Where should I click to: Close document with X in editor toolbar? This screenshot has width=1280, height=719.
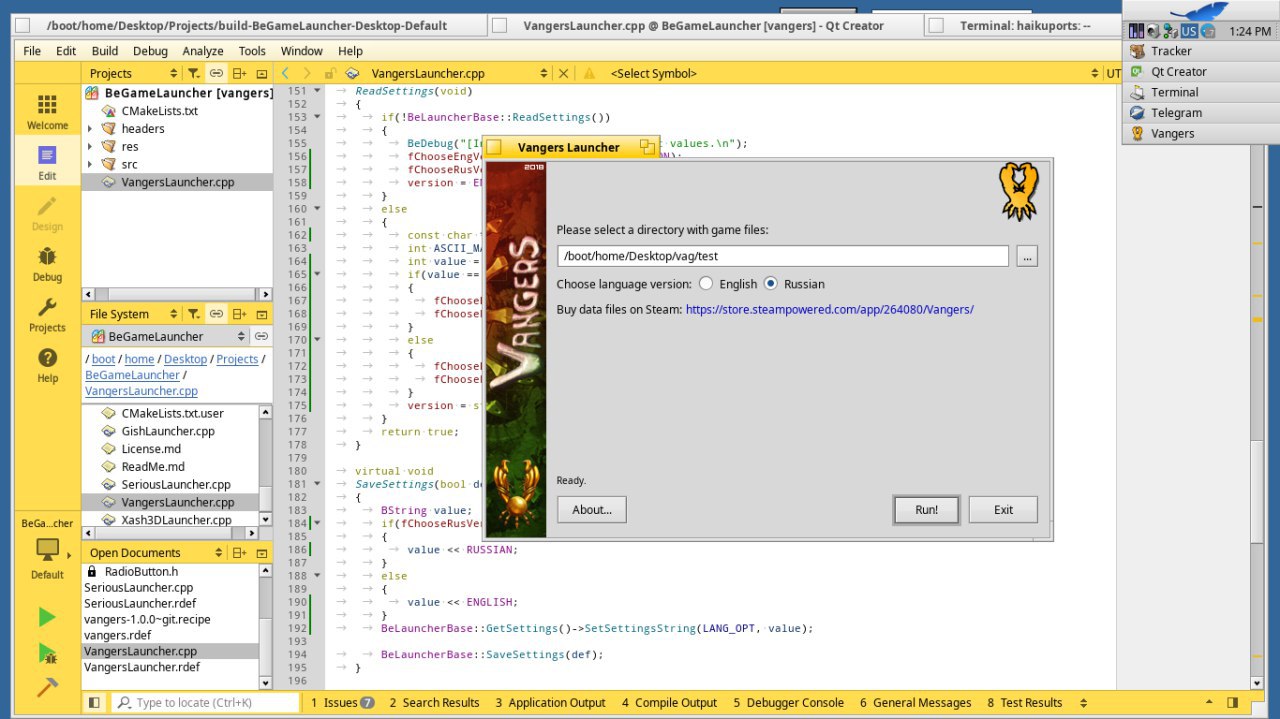tap(563, 73)
